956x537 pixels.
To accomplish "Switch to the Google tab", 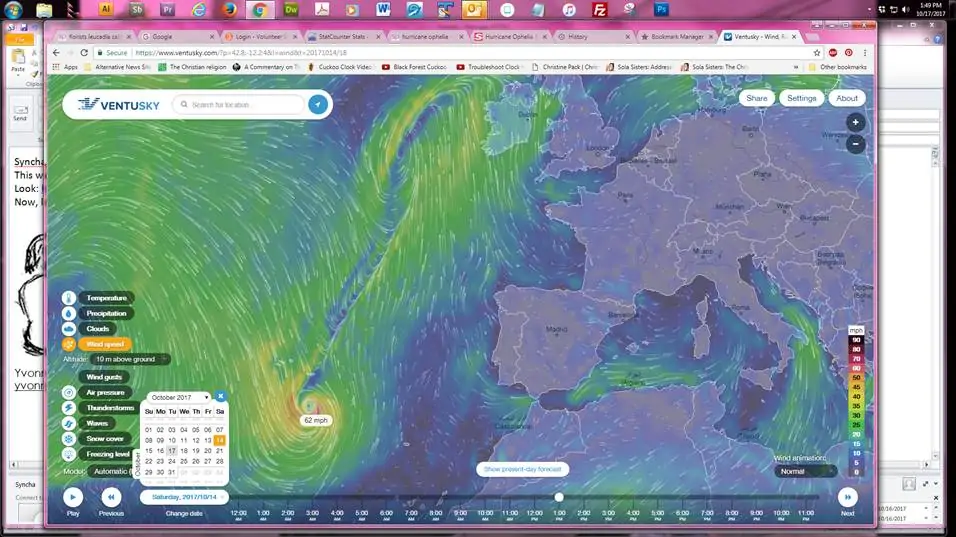I will pos(179,37).
